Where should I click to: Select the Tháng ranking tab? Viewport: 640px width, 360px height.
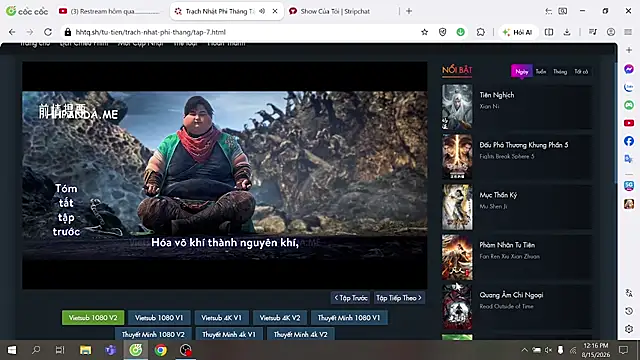tap(560, 71)
